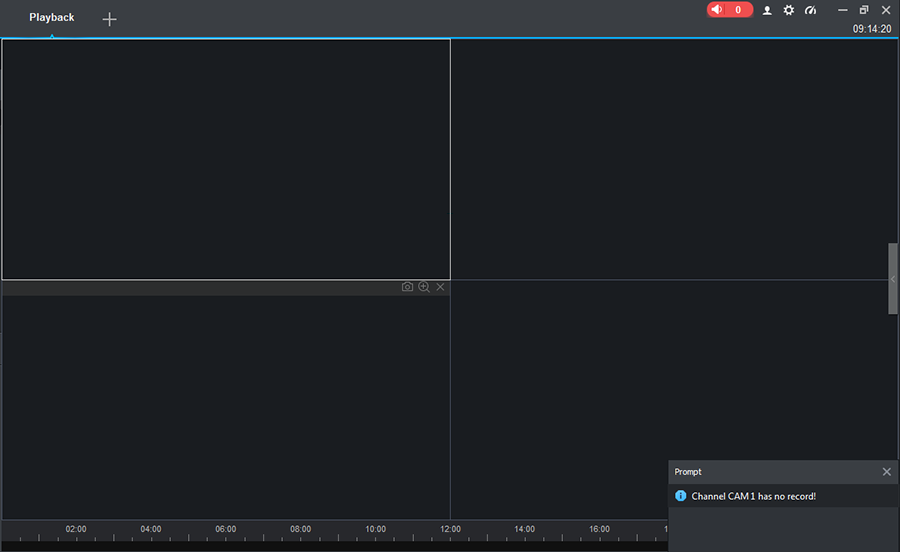Jump to 12:00 on the timeline
900x552 pixels.
point(451,537)
